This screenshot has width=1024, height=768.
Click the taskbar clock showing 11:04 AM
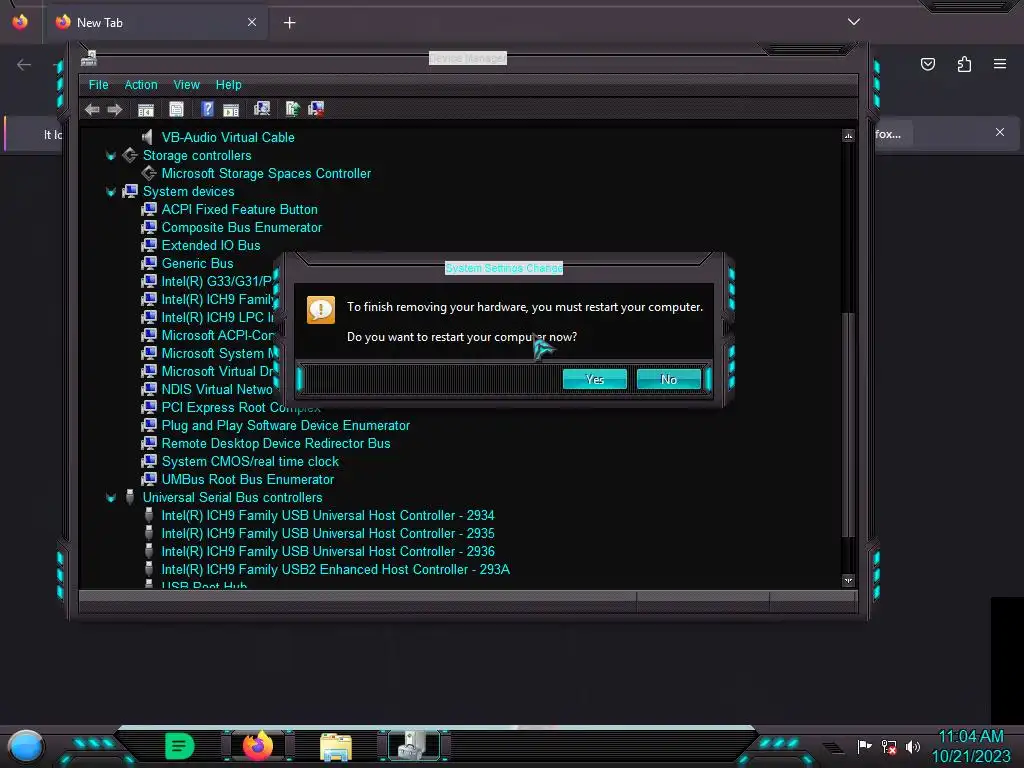click(x=970, y=737)
